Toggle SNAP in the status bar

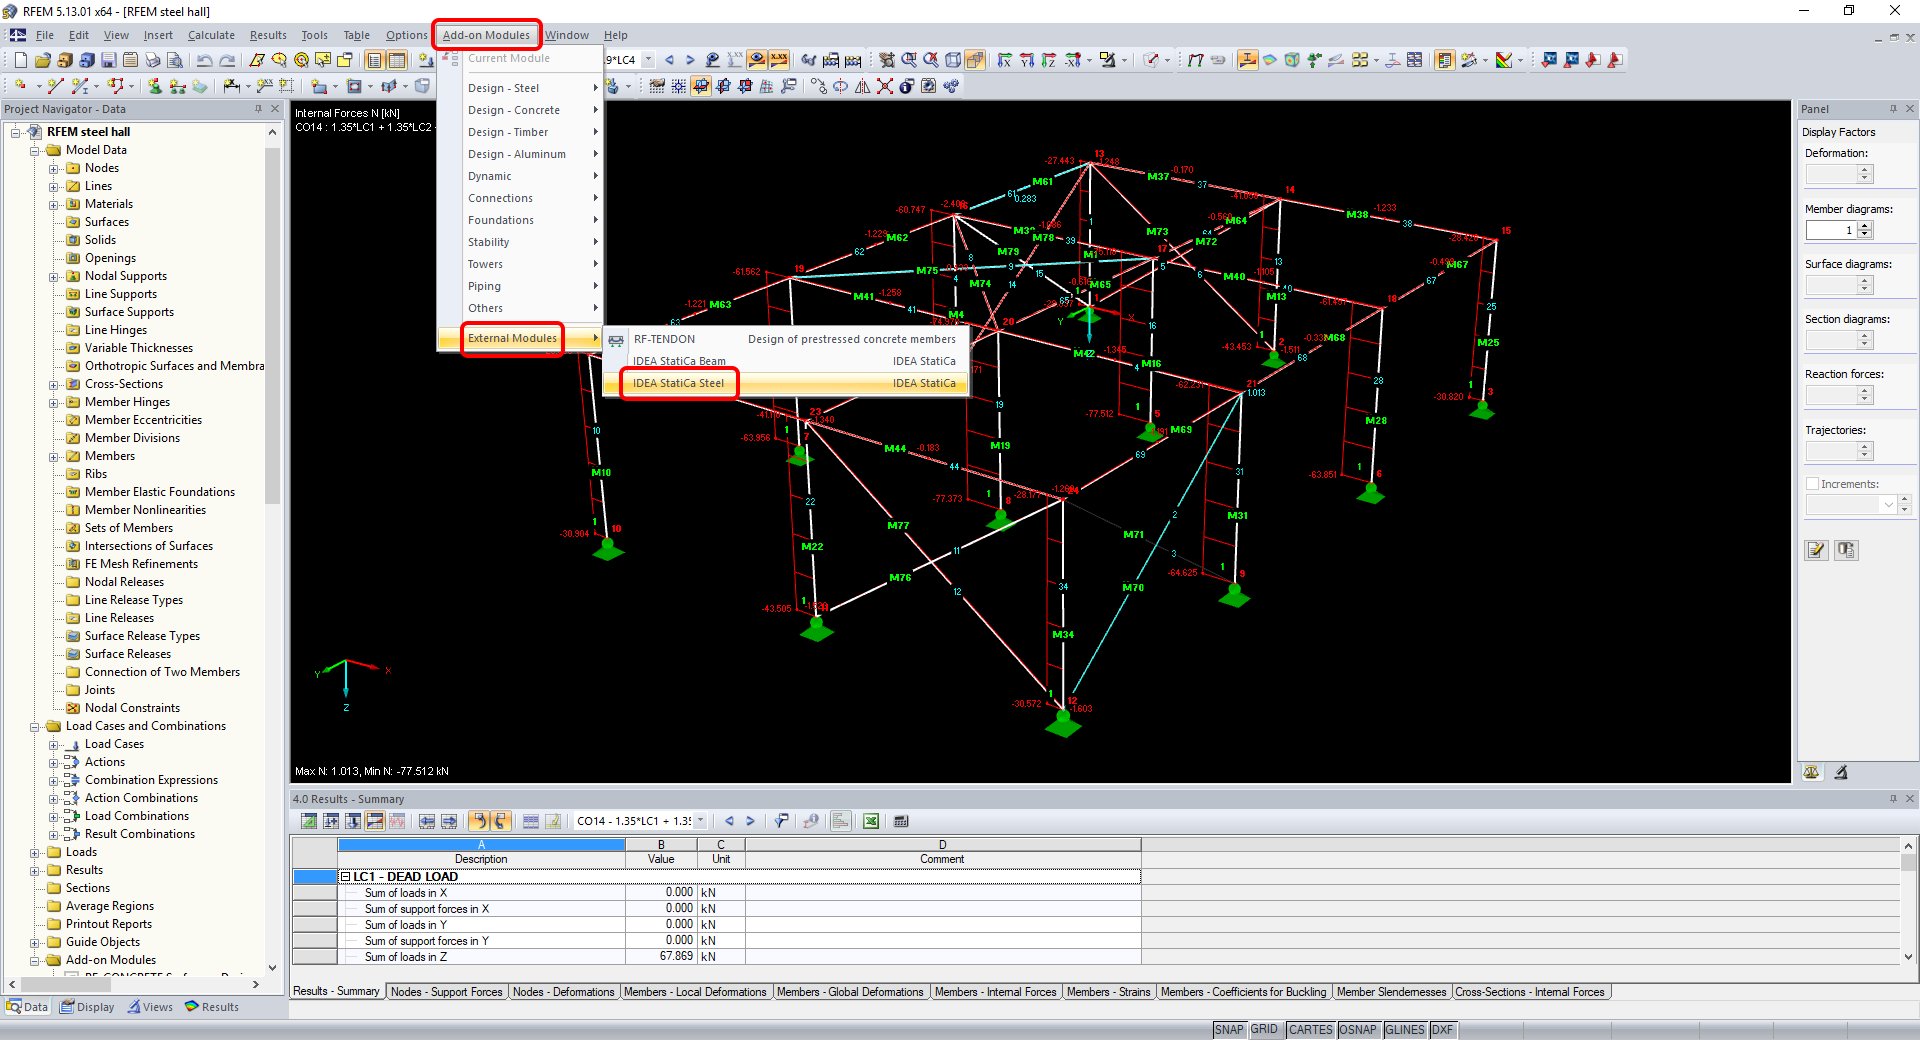[1228, 1030]
